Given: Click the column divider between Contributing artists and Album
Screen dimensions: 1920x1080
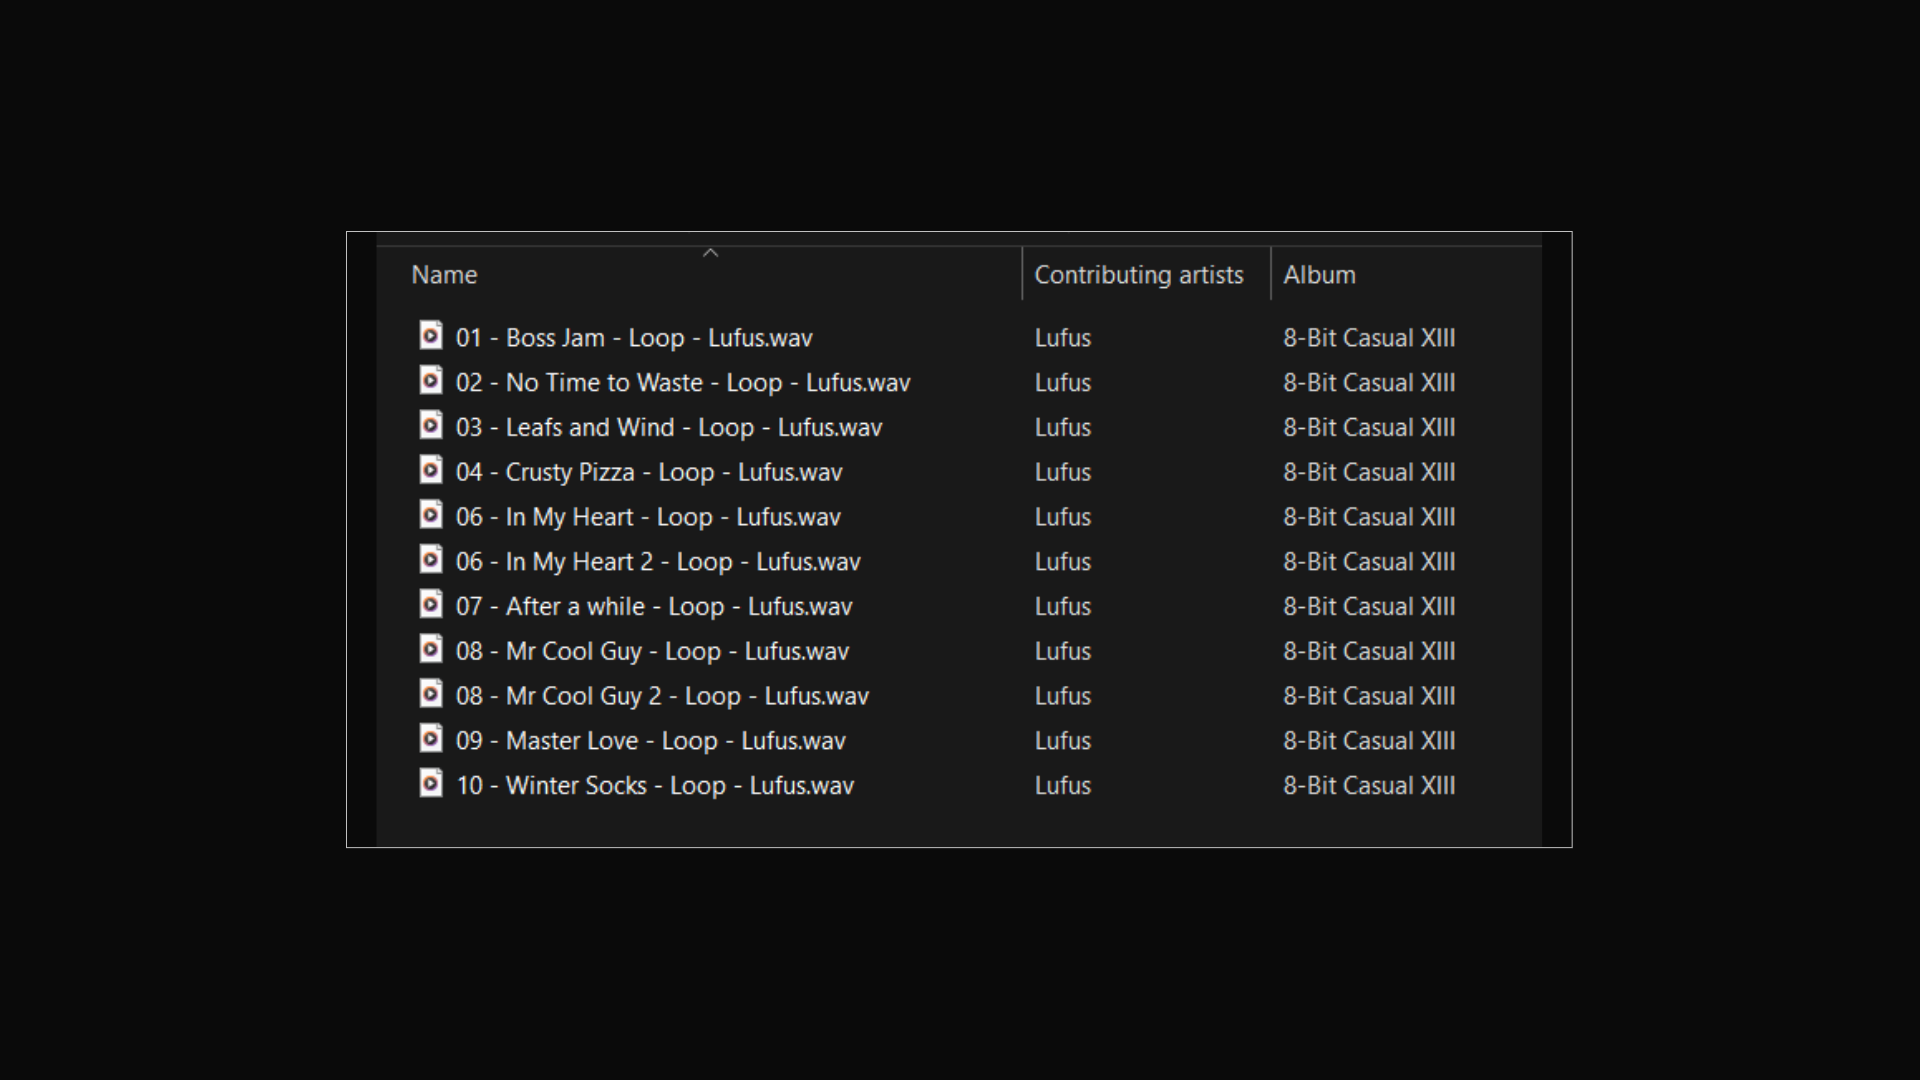Looking at the screenshot, I should click(x=1270, y=274).
